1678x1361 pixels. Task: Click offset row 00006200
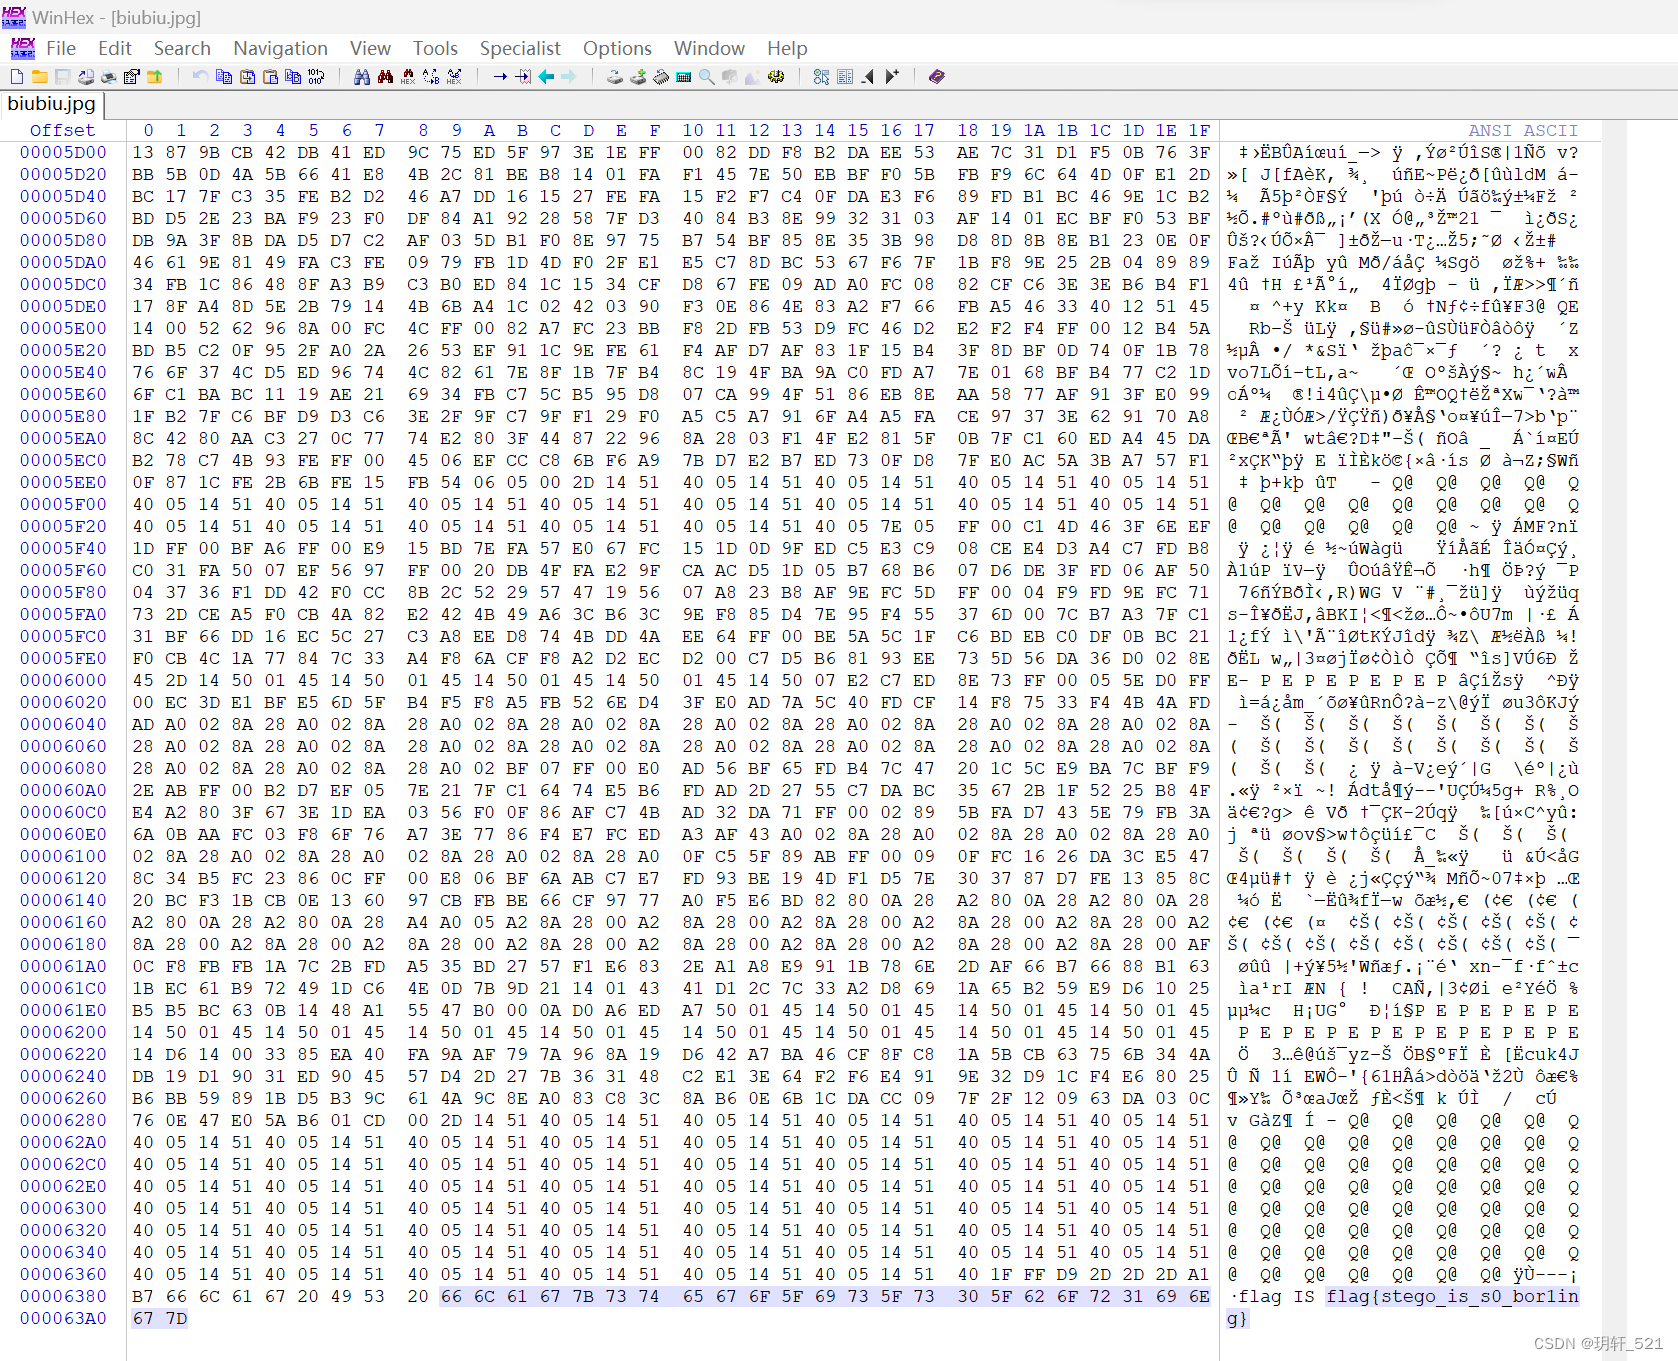click(x=63, y=1032)
